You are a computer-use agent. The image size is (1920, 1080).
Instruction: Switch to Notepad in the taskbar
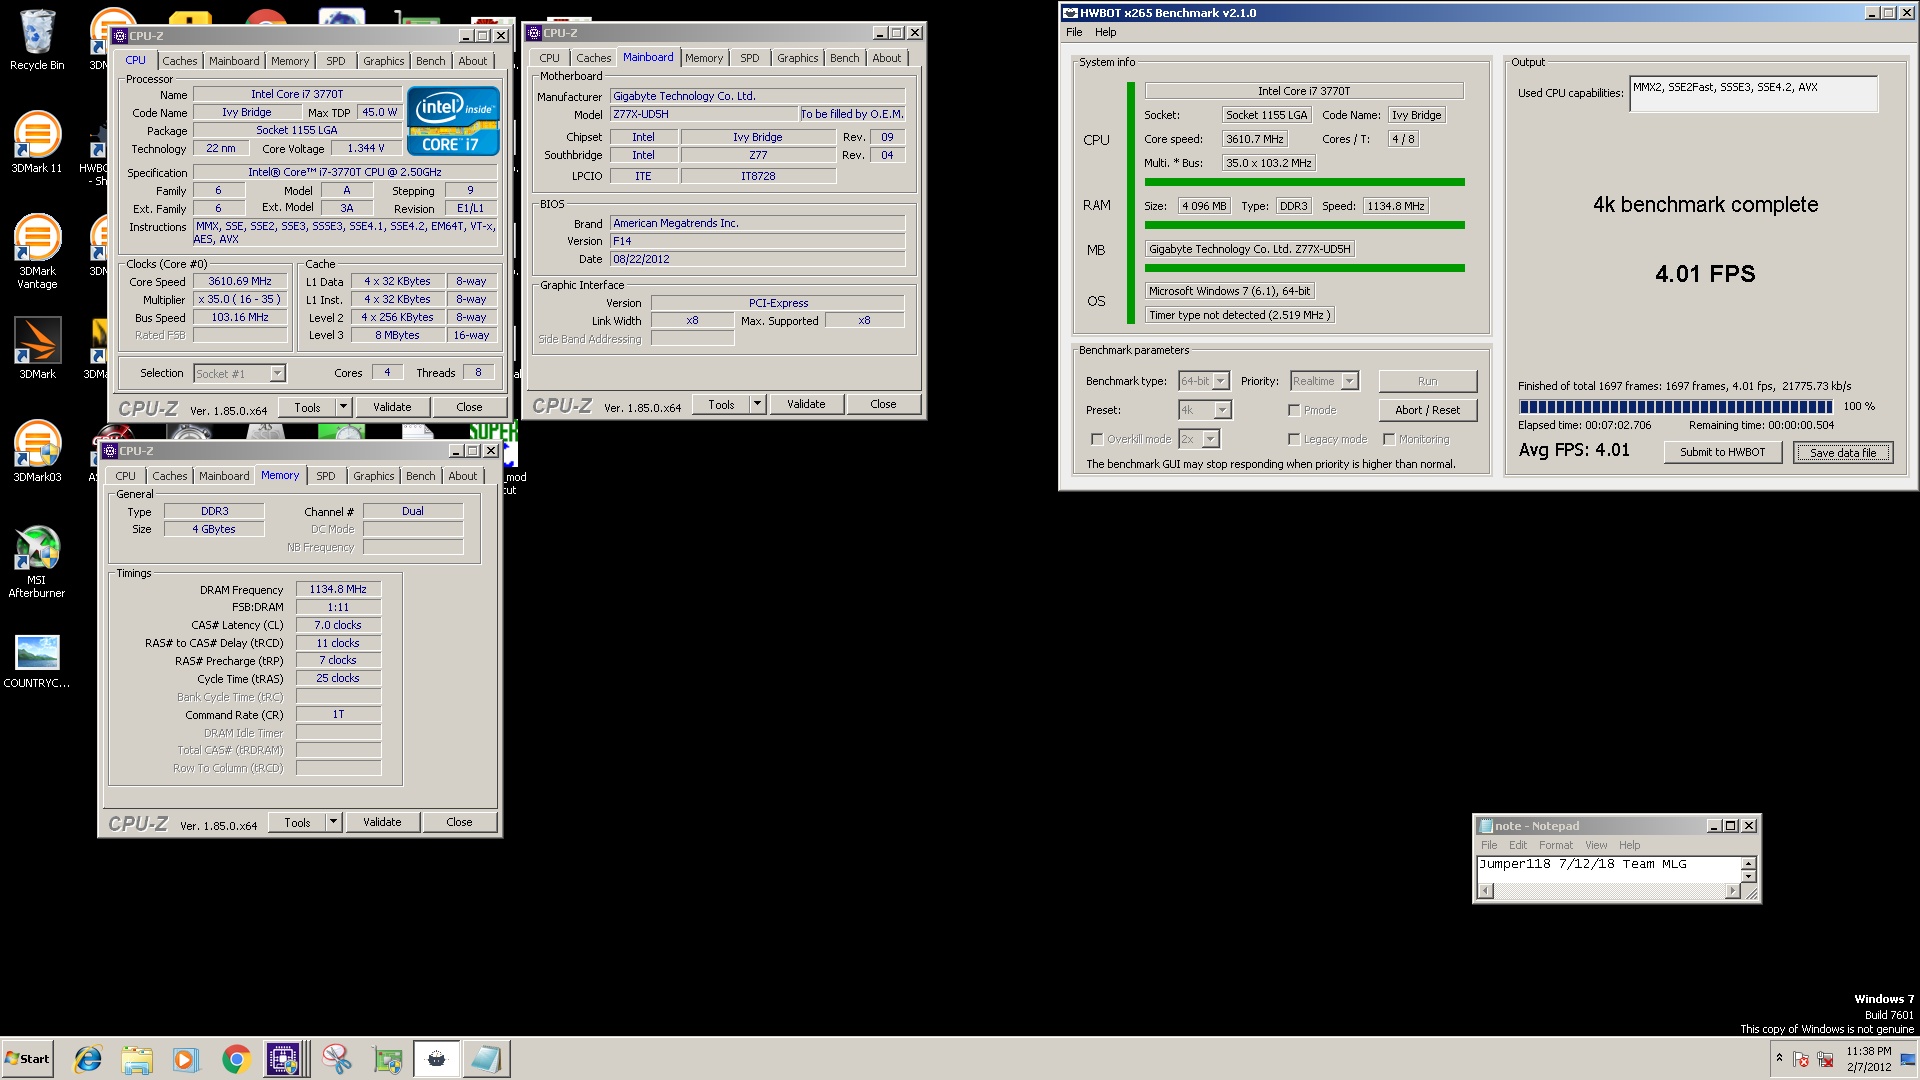pos(486,1059)
